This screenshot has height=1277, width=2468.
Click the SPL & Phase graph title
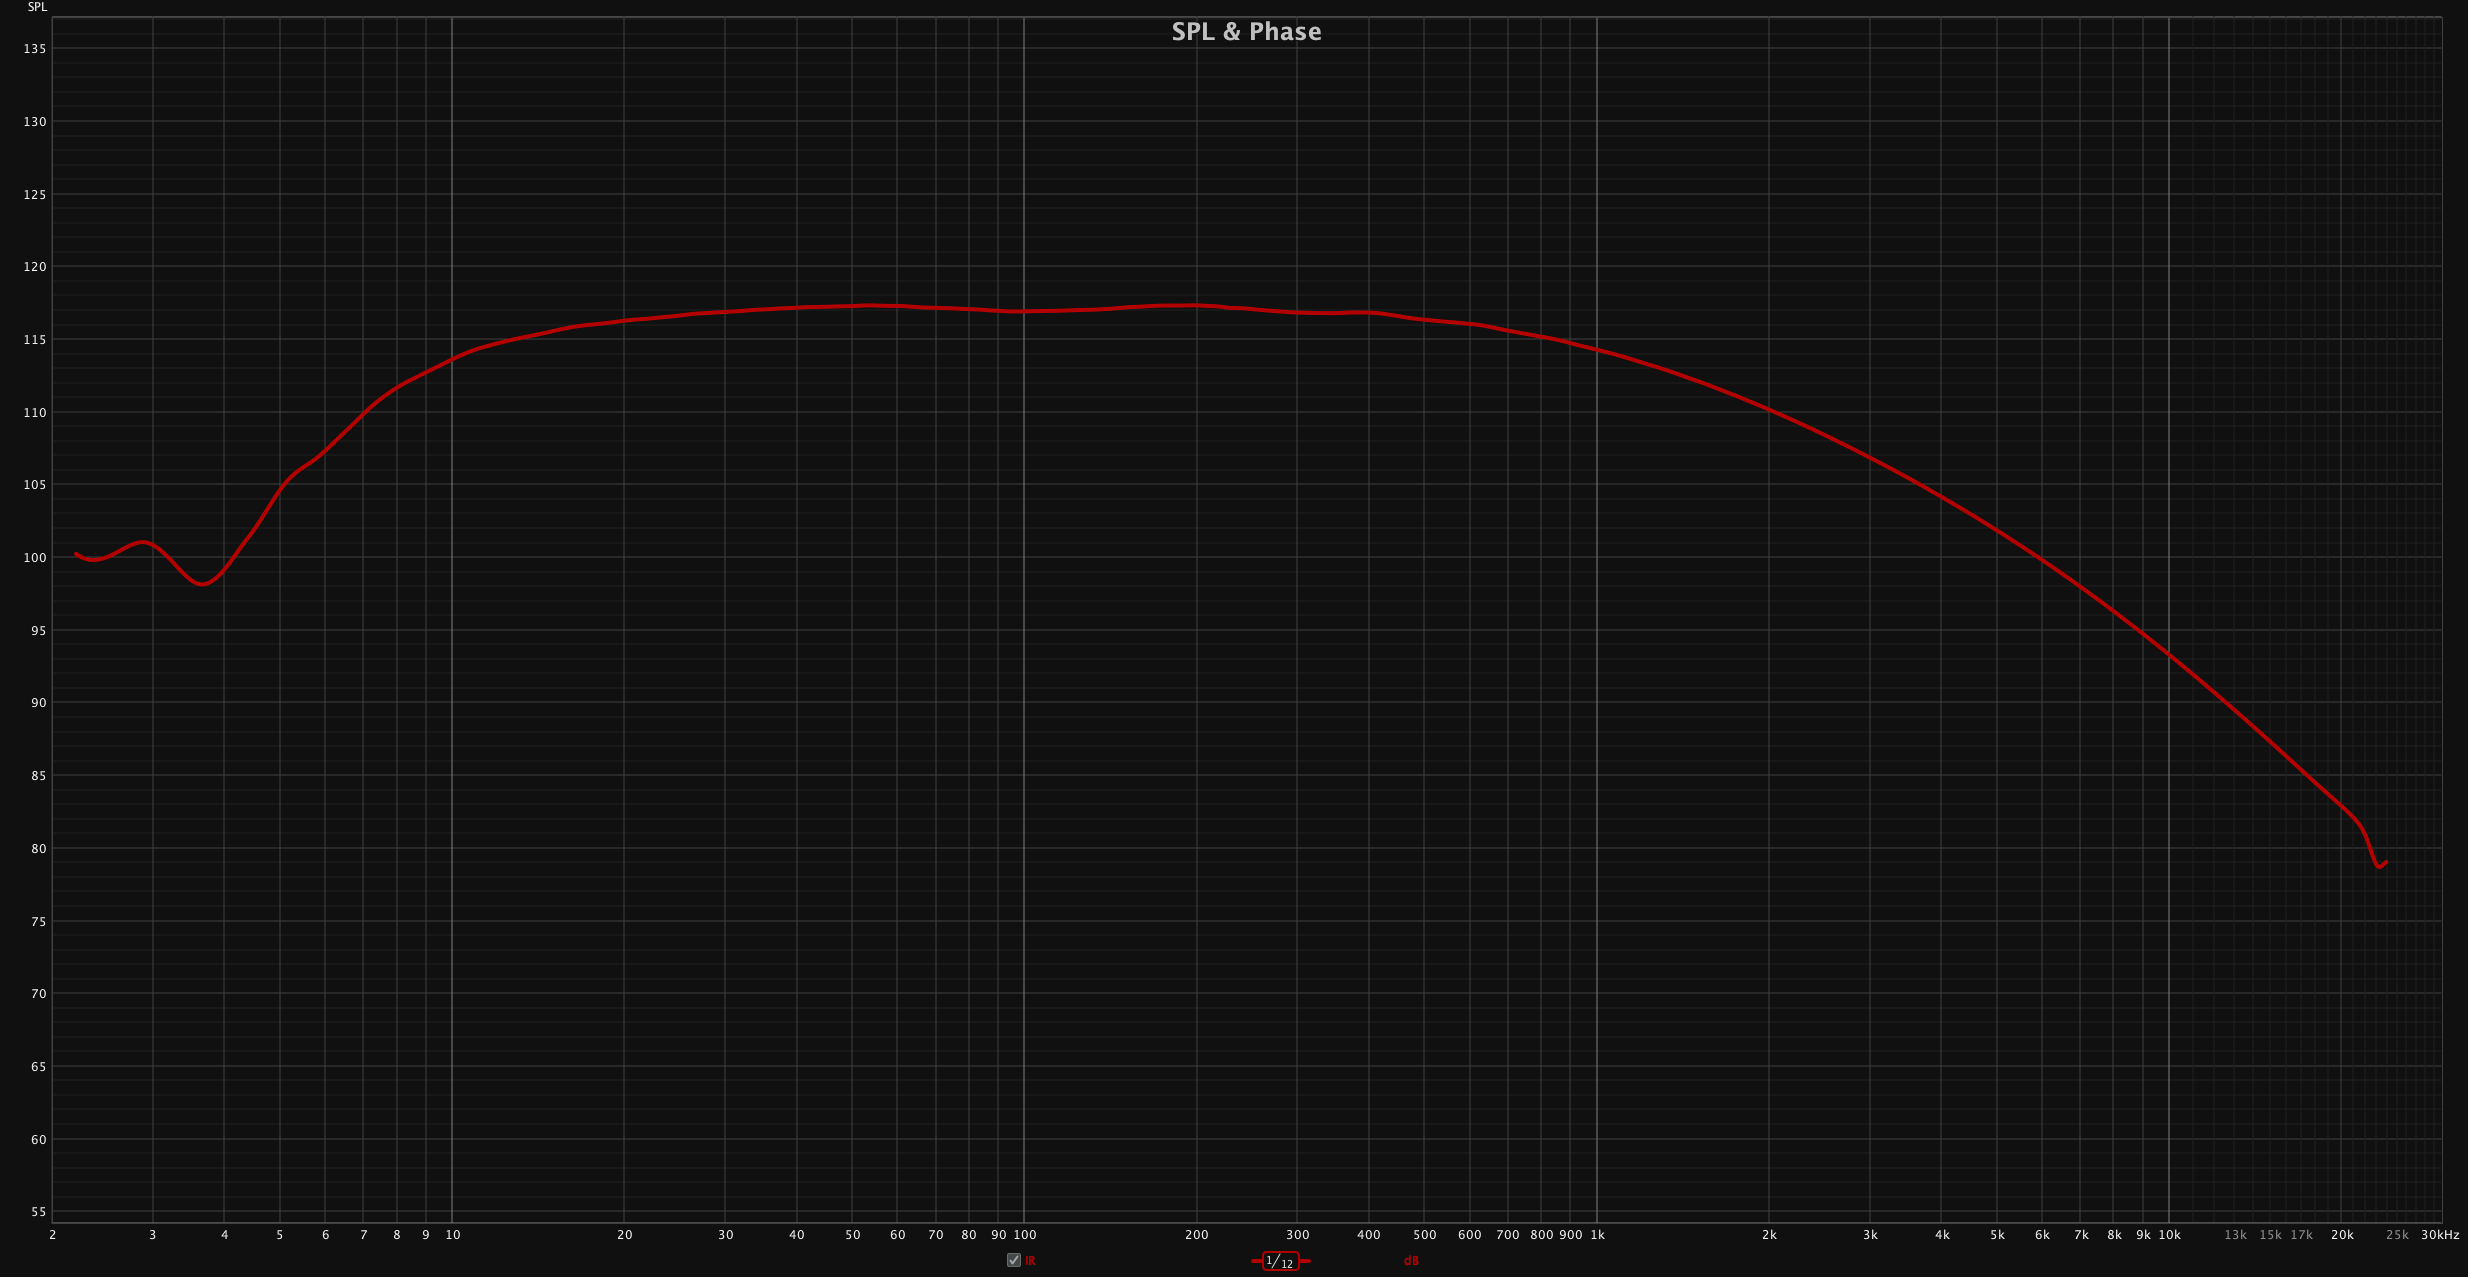click(1246, 32)
